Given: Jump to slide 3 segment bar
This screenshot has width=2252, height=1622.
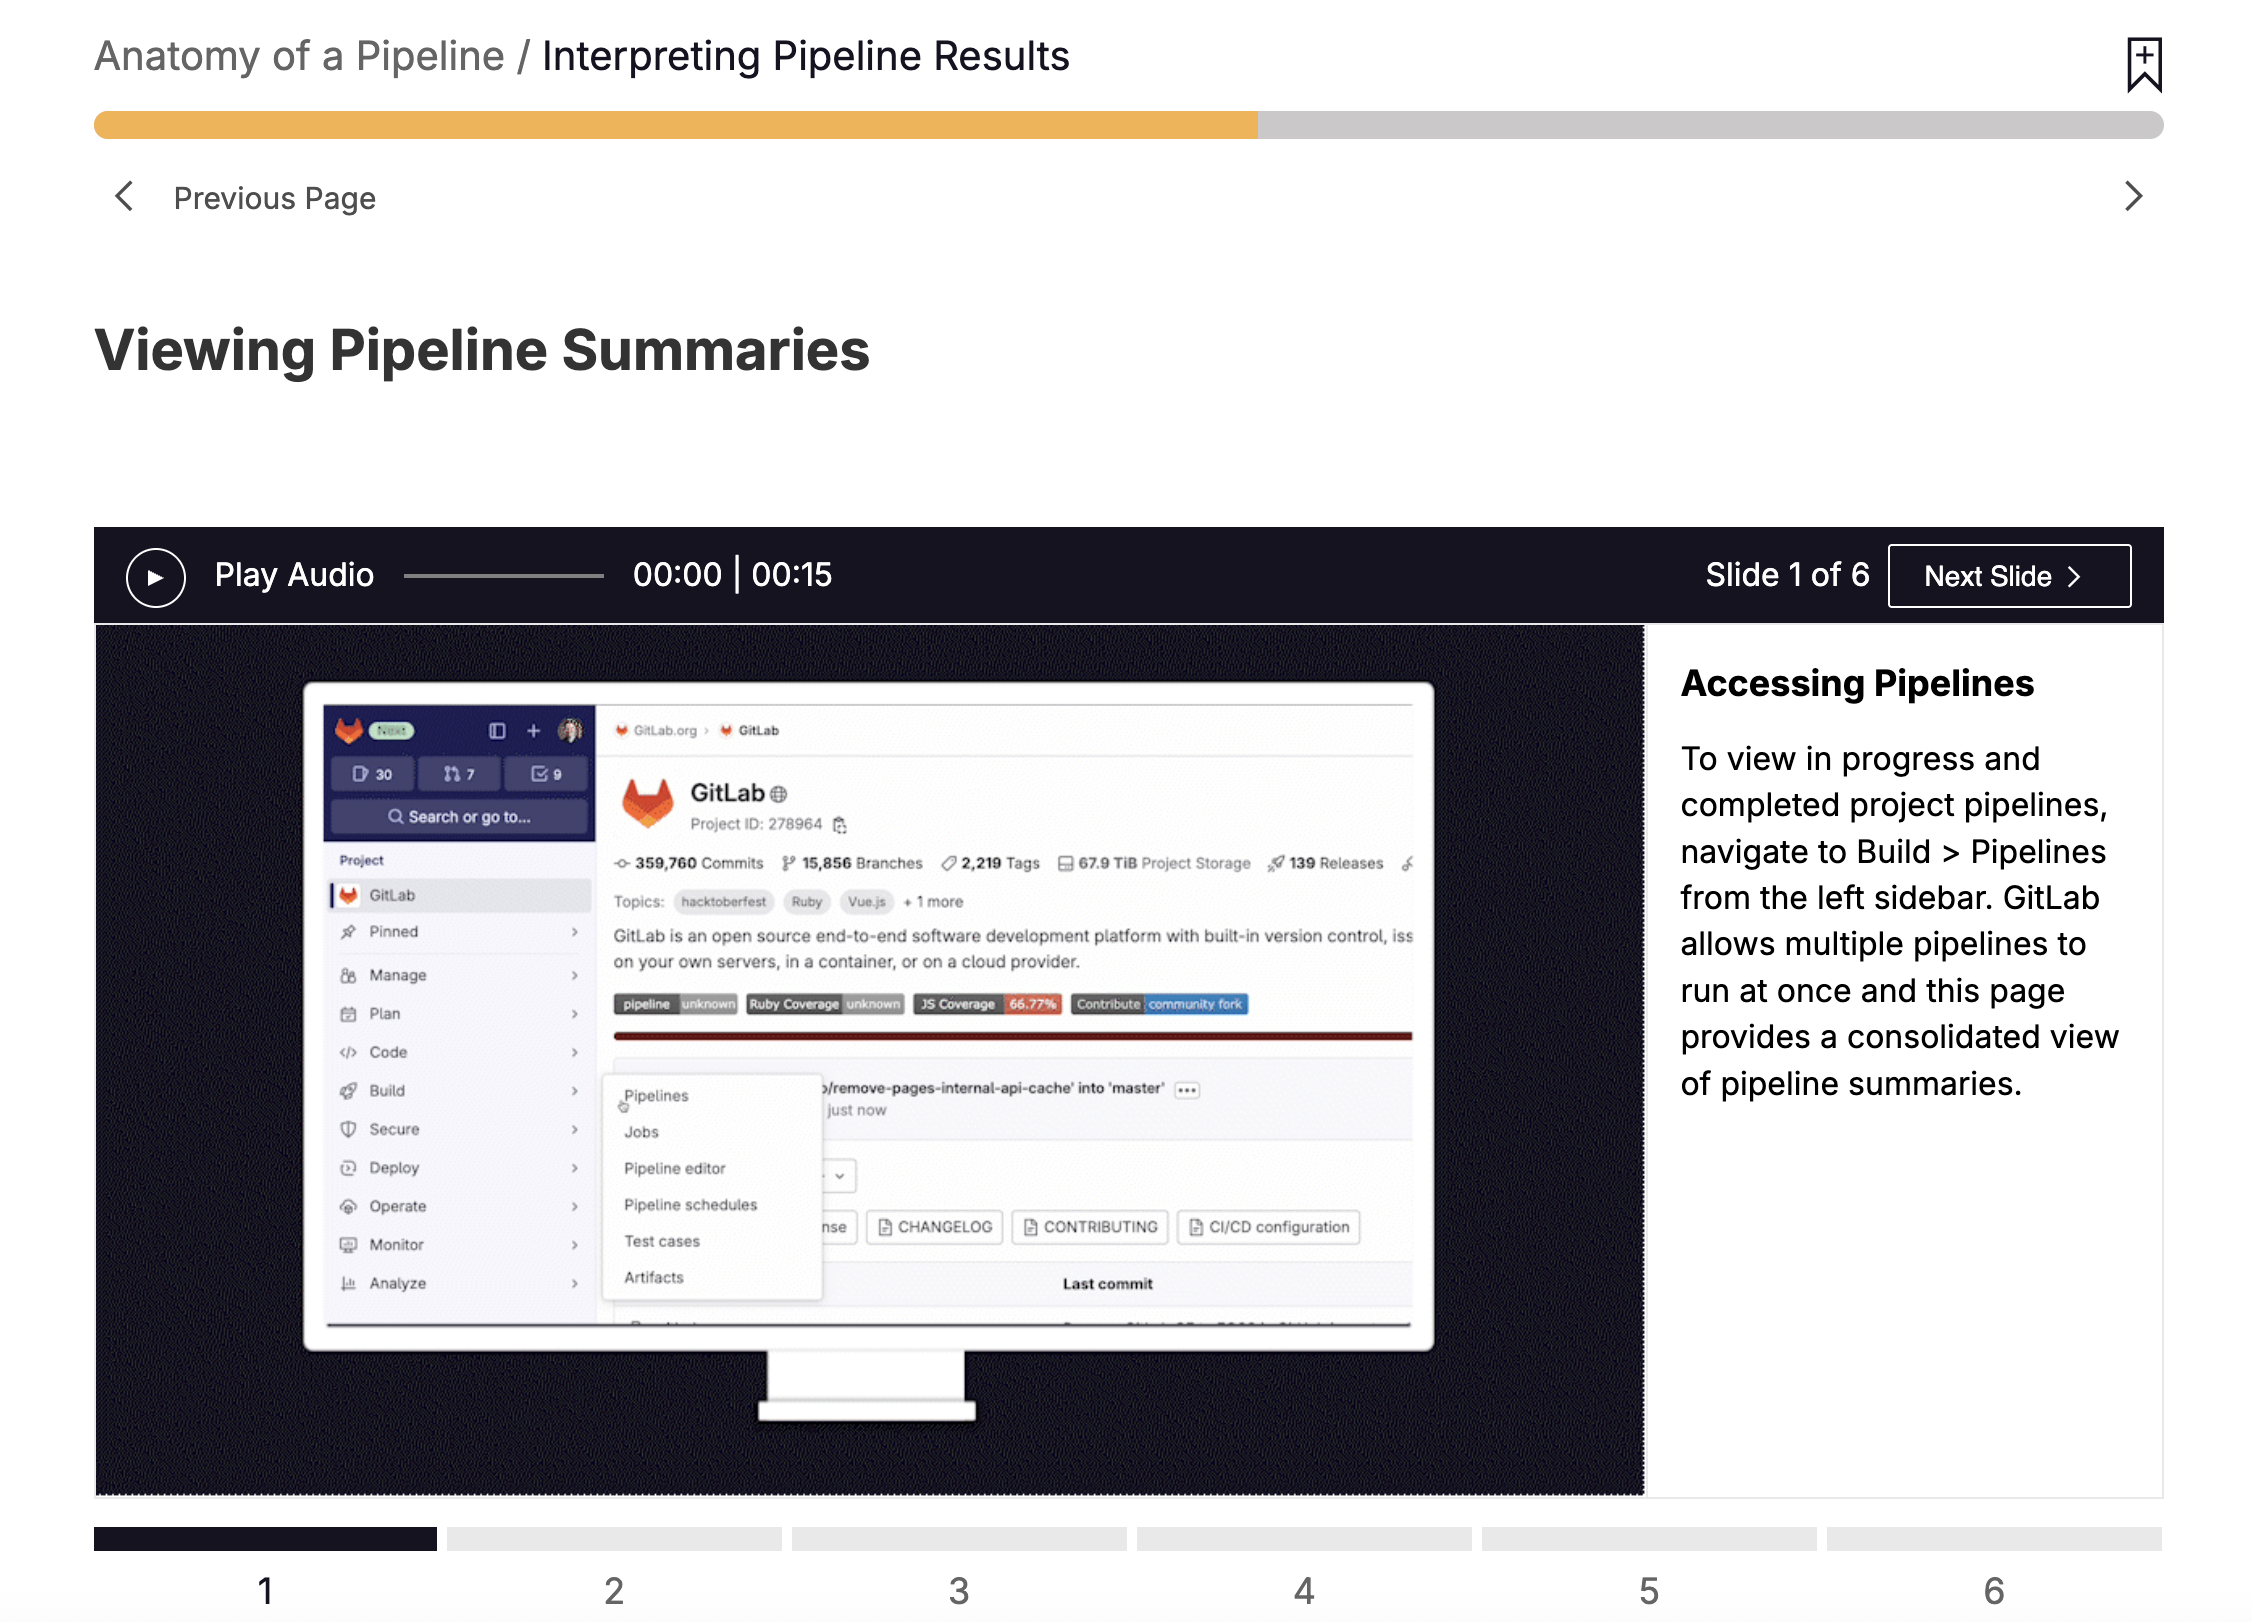Looking at the screenshot, I should [958, 1538].
